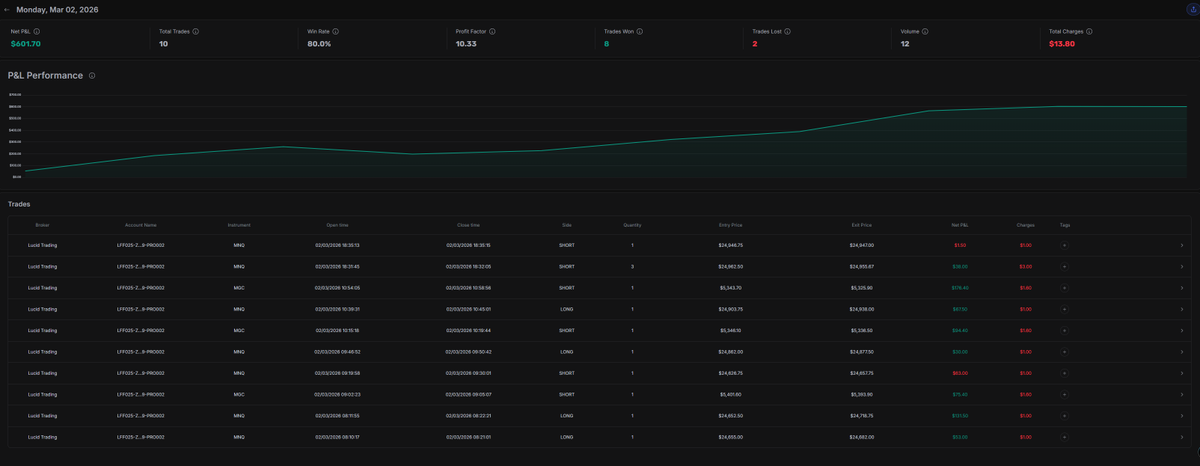Select the Monday, Mar 02, 2026 date heading
This screenshot has width=1200, height=466.
pos(57,10)
